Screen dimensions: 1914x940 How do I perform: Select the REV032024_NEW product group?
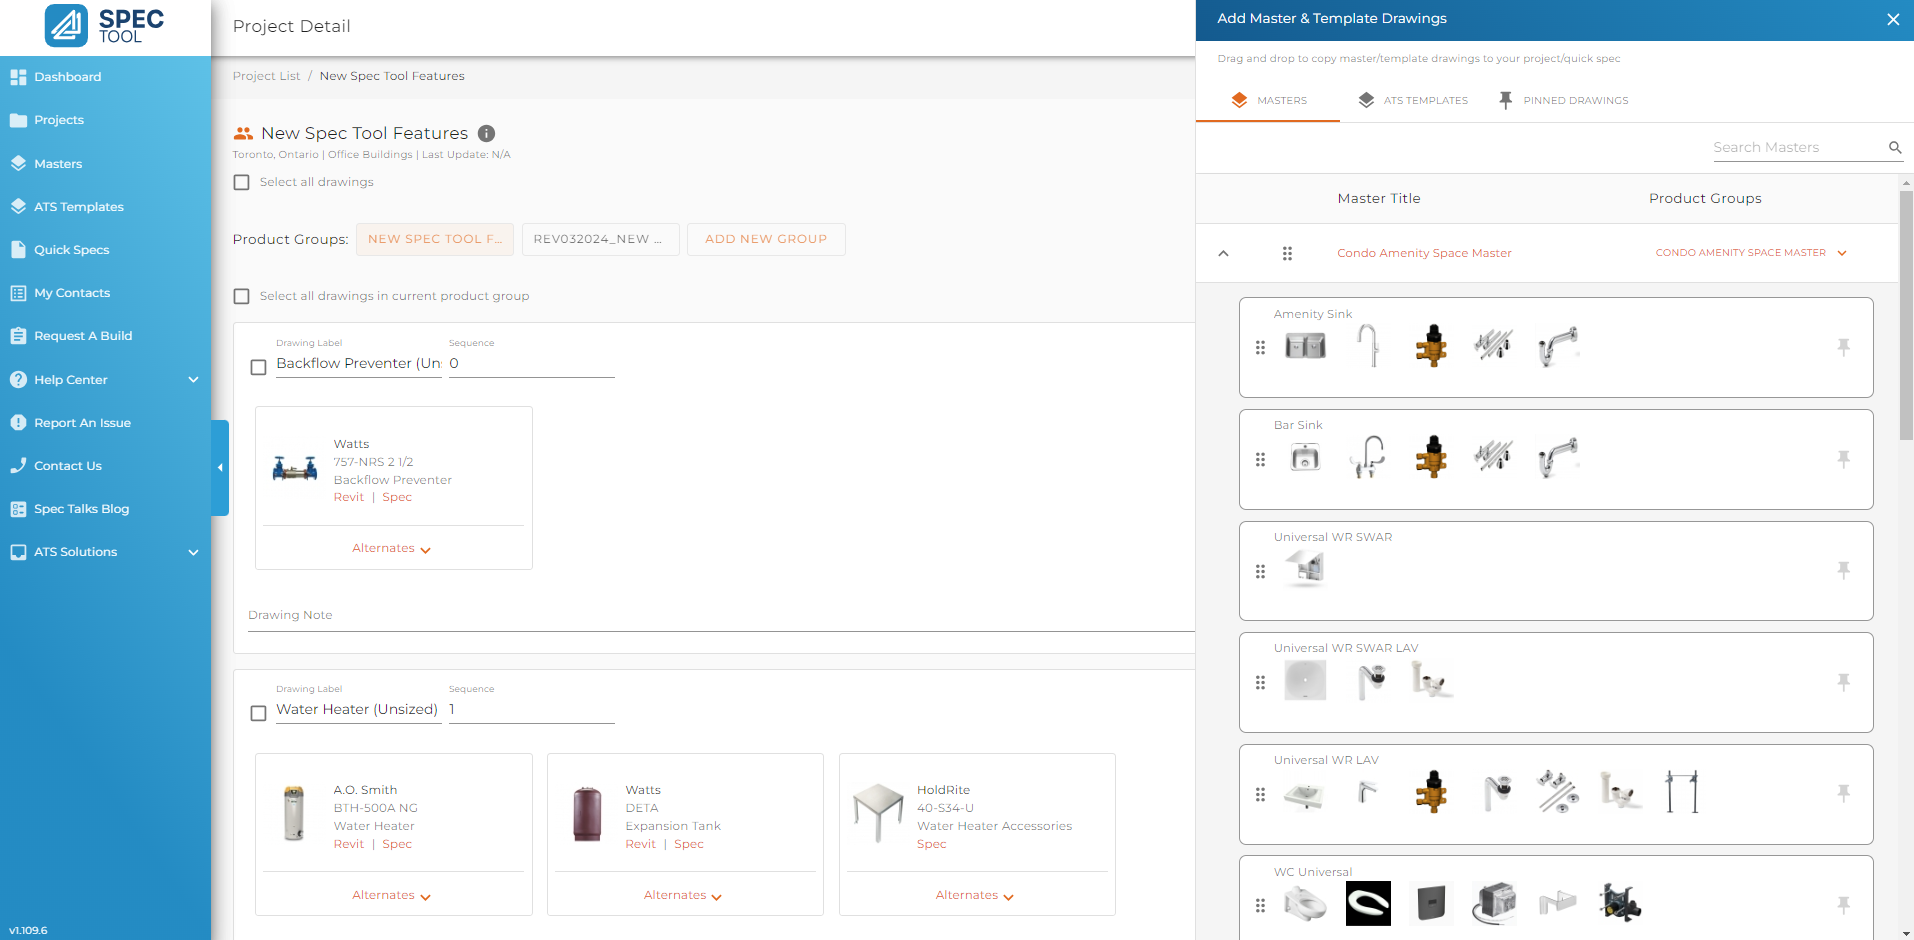pos(600,239)
